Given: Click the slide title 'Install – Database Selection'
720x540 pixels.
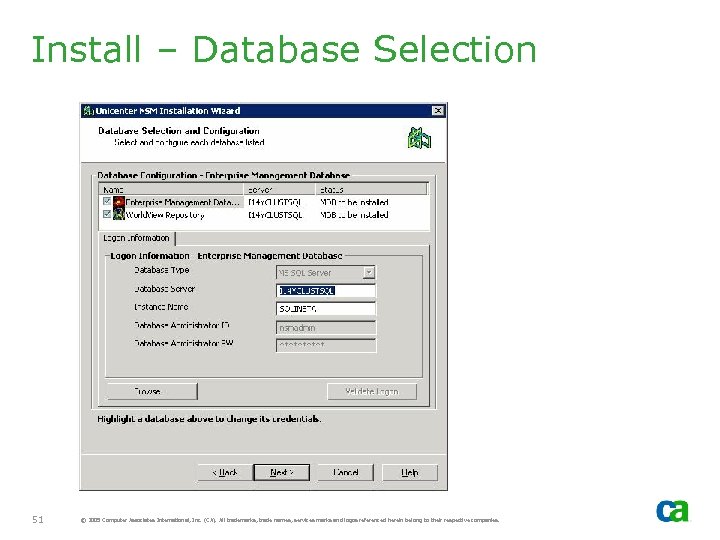Looking at the screenshot, I should point(284,49).
